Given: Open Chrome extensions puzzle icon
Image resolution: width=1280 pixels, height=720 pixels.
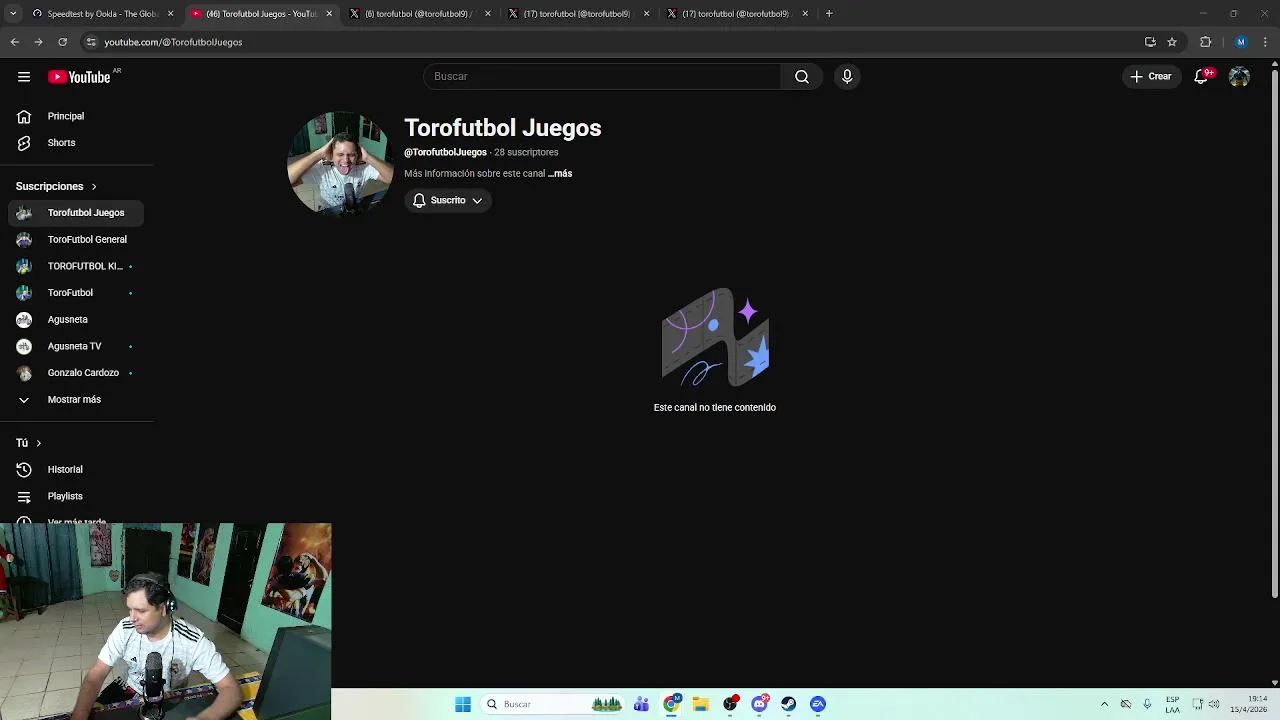Looking at the screenshot, I should click(1205, 42).
